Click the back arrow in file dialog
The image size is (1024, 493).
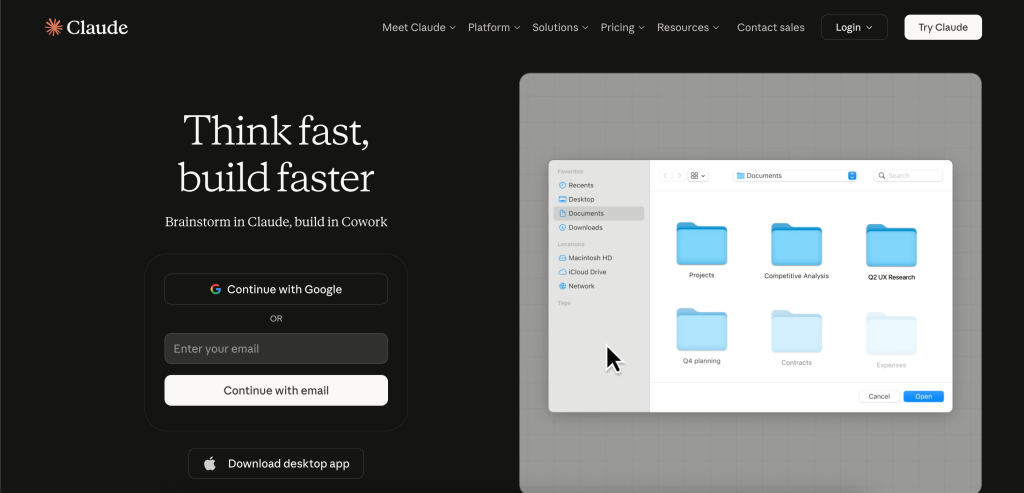point(665,176)
